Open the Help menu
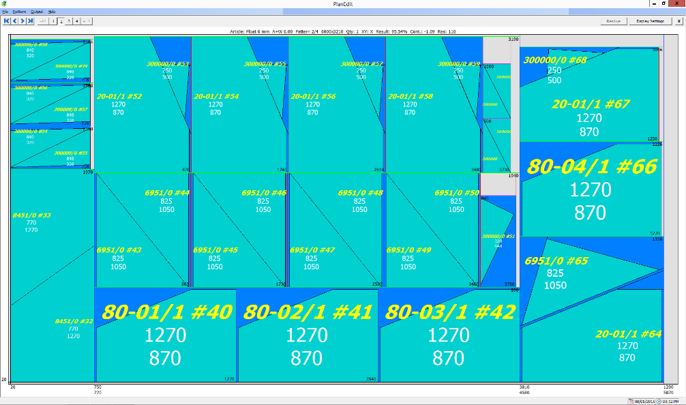686x405 pixels. point(52,12)
